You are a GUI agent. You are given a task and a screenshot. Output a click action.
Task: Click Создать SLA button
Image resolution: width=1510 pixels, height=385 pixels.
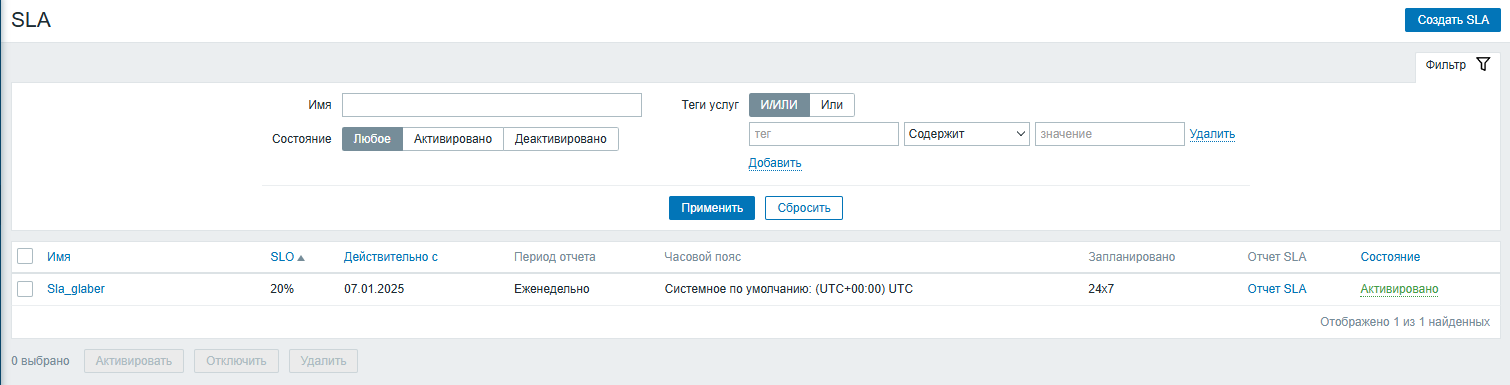pyautogui.click(x=1453, y=20)
